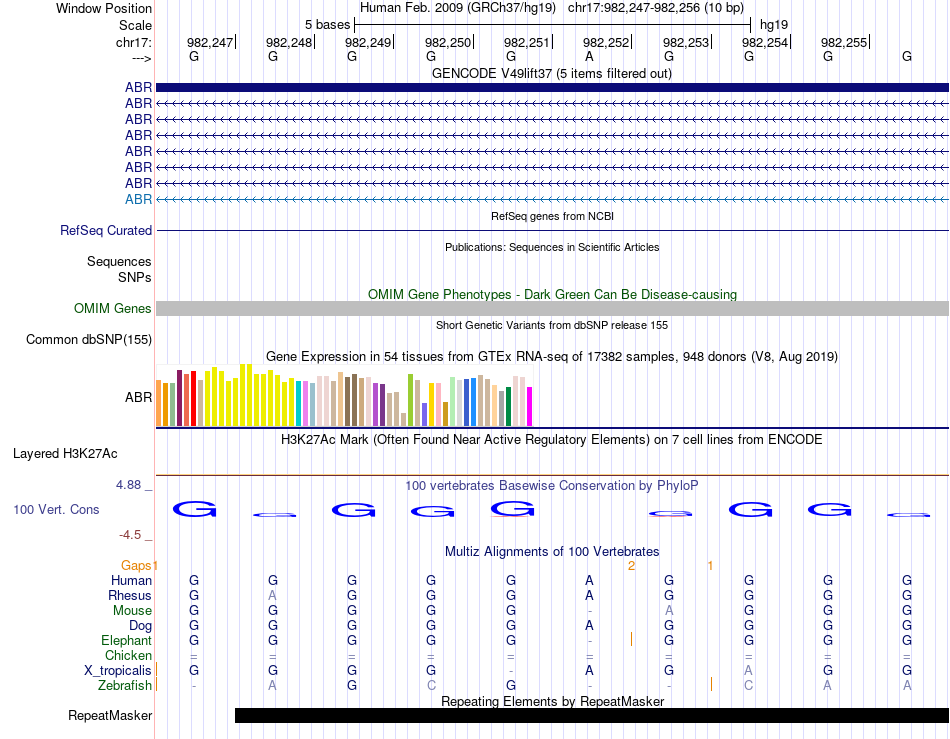Image resolution: width=950 pixels, height=739 pixels.
Task: Select the Rhesus species row label
Action: pyautogui.click(x=130, y=595)
